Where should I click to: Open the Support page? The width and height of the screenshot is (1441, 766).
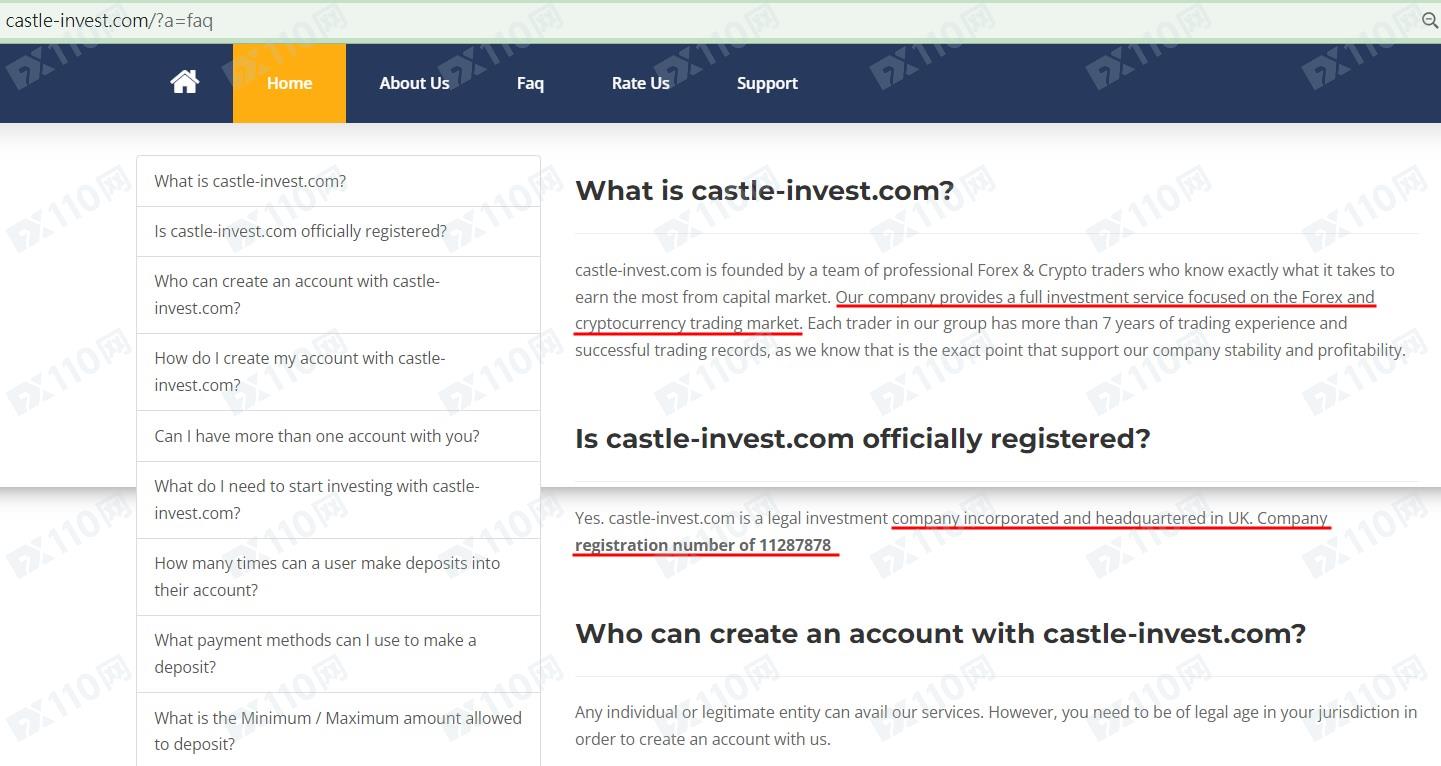767,83
